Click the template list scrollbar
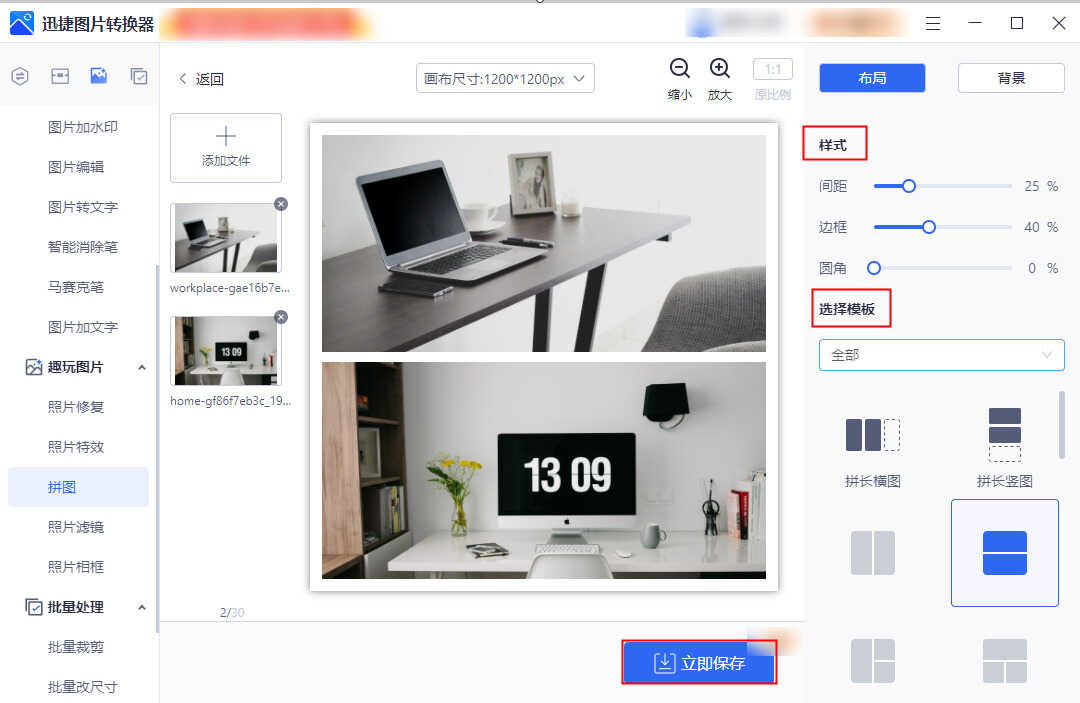Viewport: 1080px width, 703px height. coord(1061,425)
